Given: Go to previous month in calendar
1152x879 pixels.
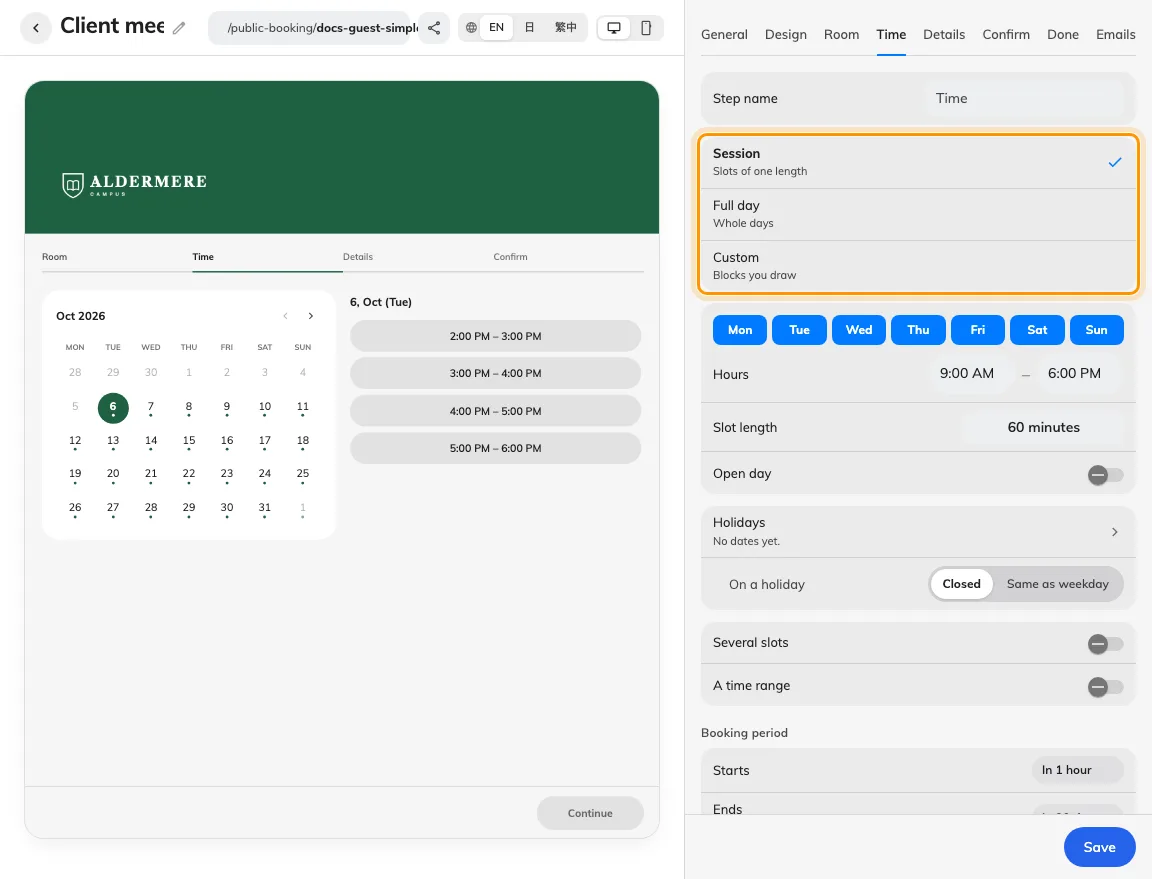Looking at the screenshot, I should [285, 316].
